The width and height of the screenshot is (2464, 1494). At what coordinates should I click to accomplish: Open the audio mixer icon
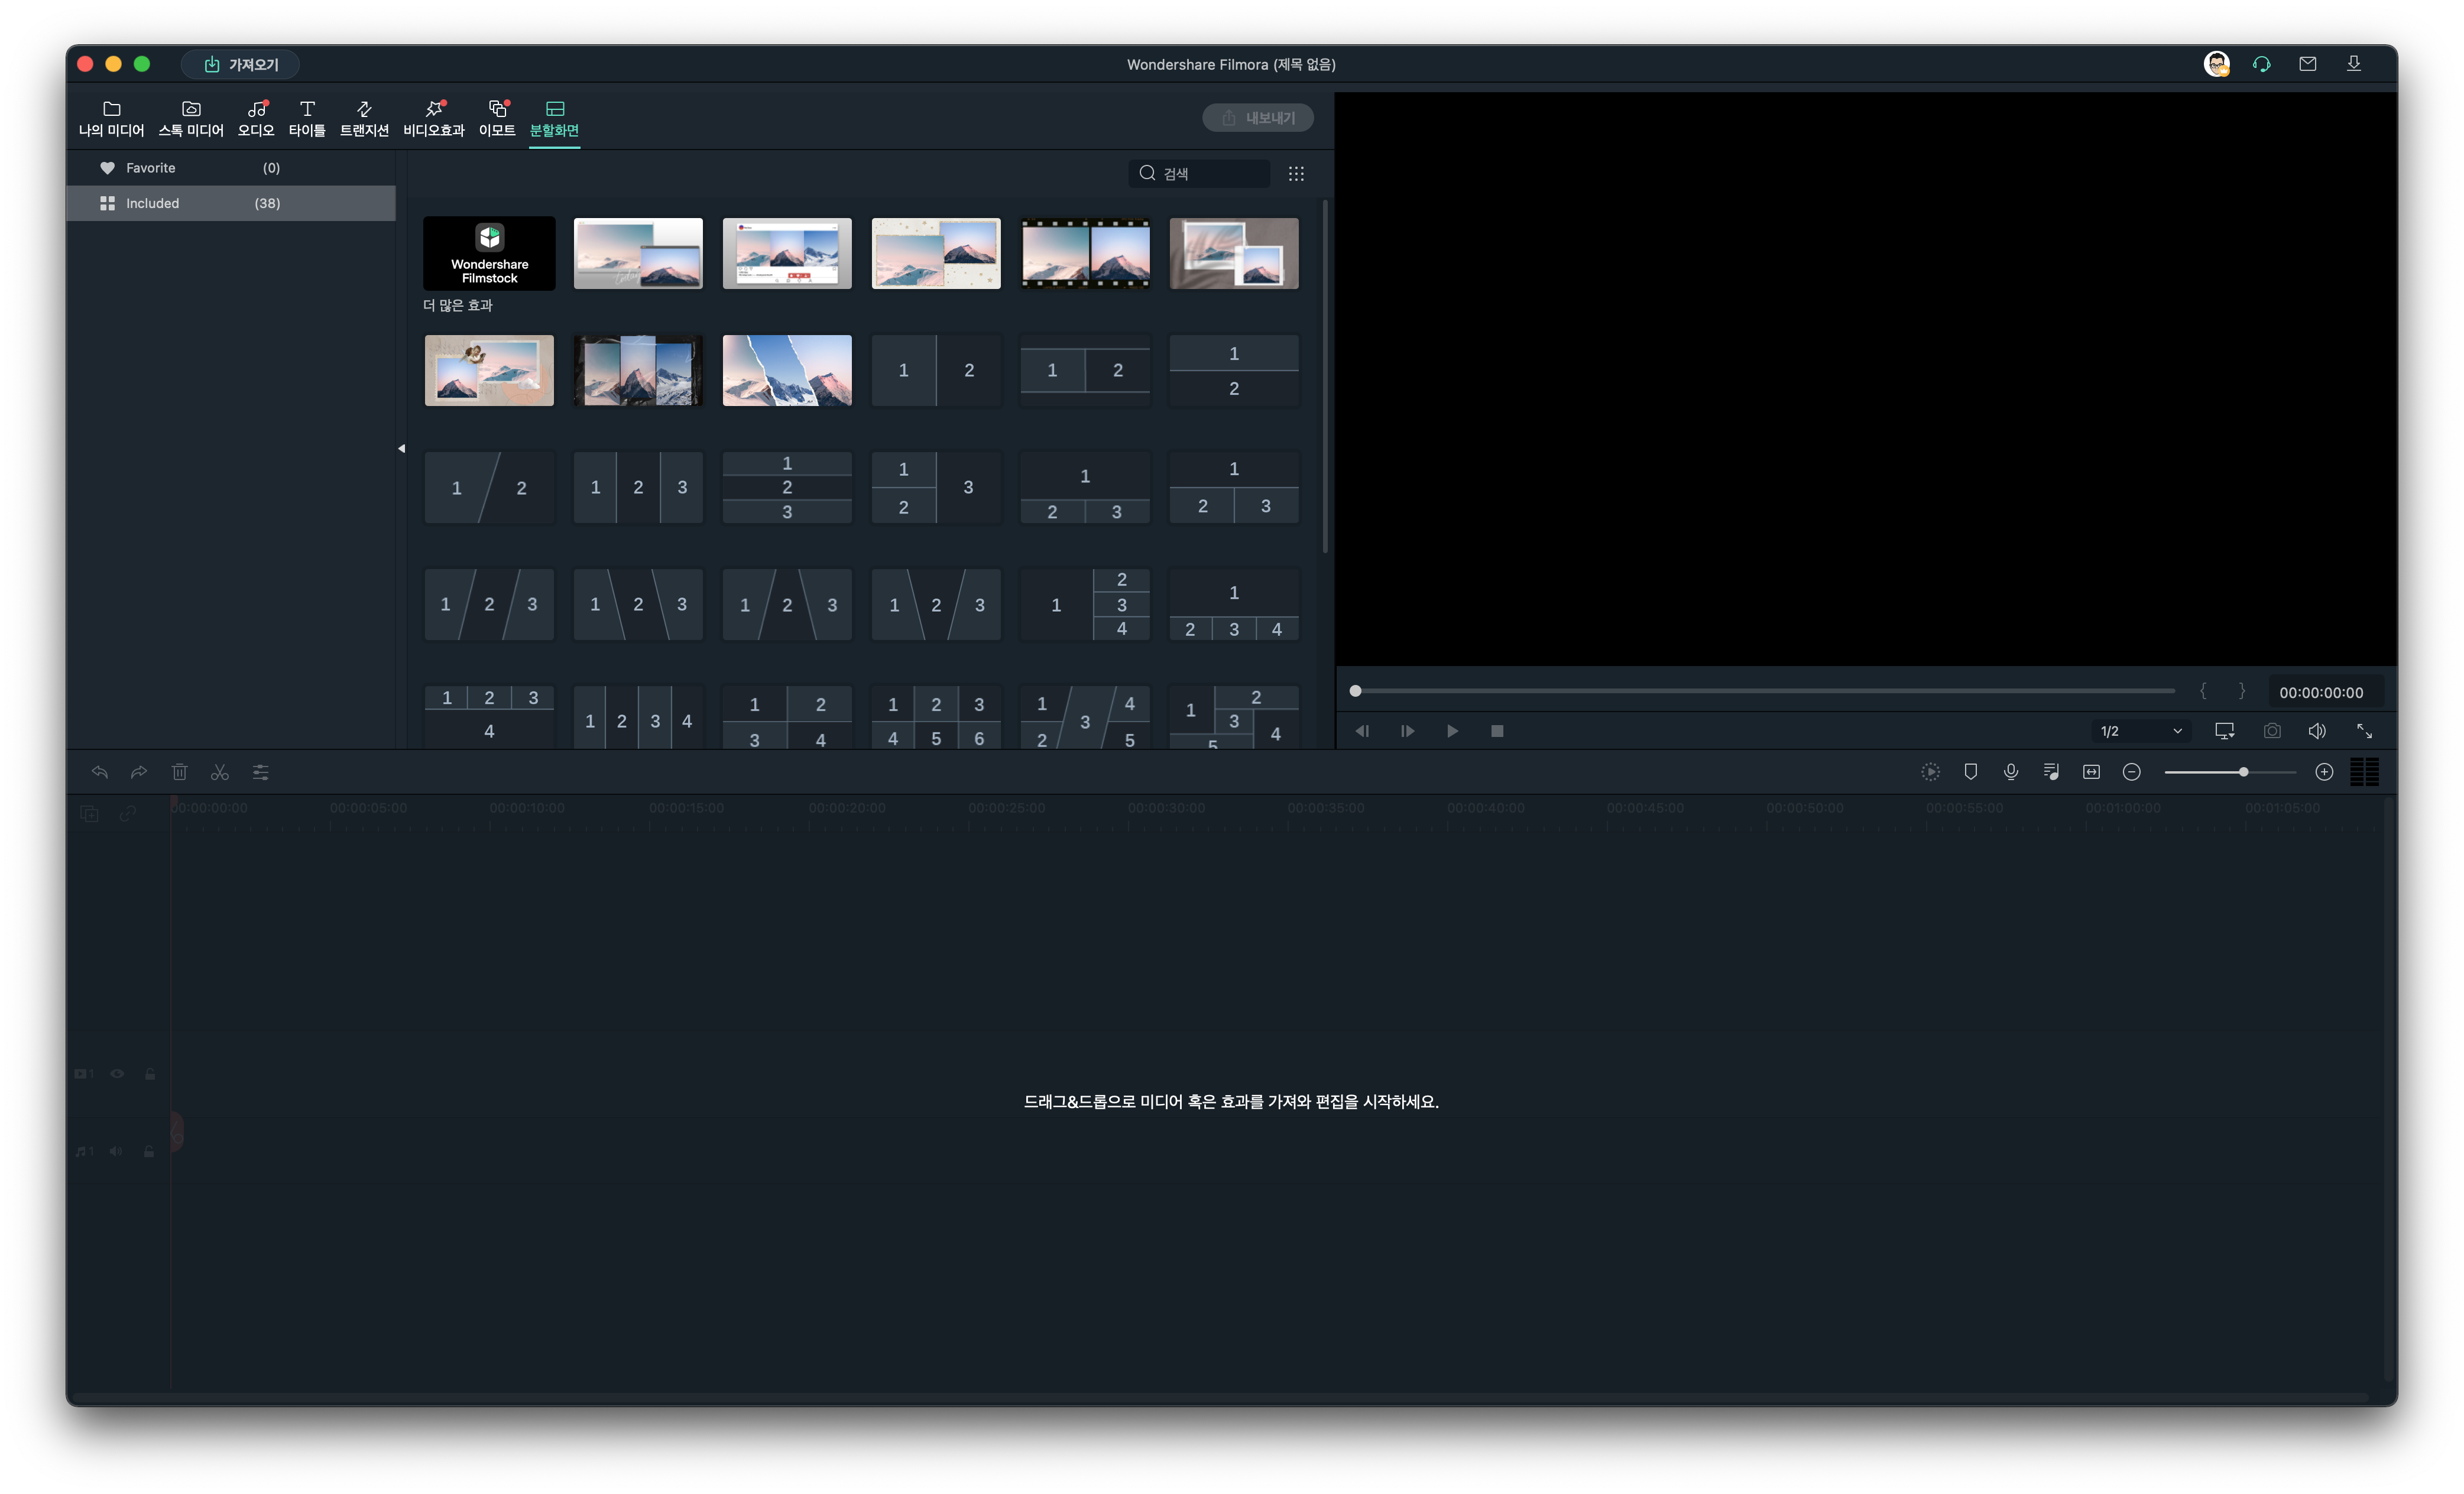coord(2051,772)
